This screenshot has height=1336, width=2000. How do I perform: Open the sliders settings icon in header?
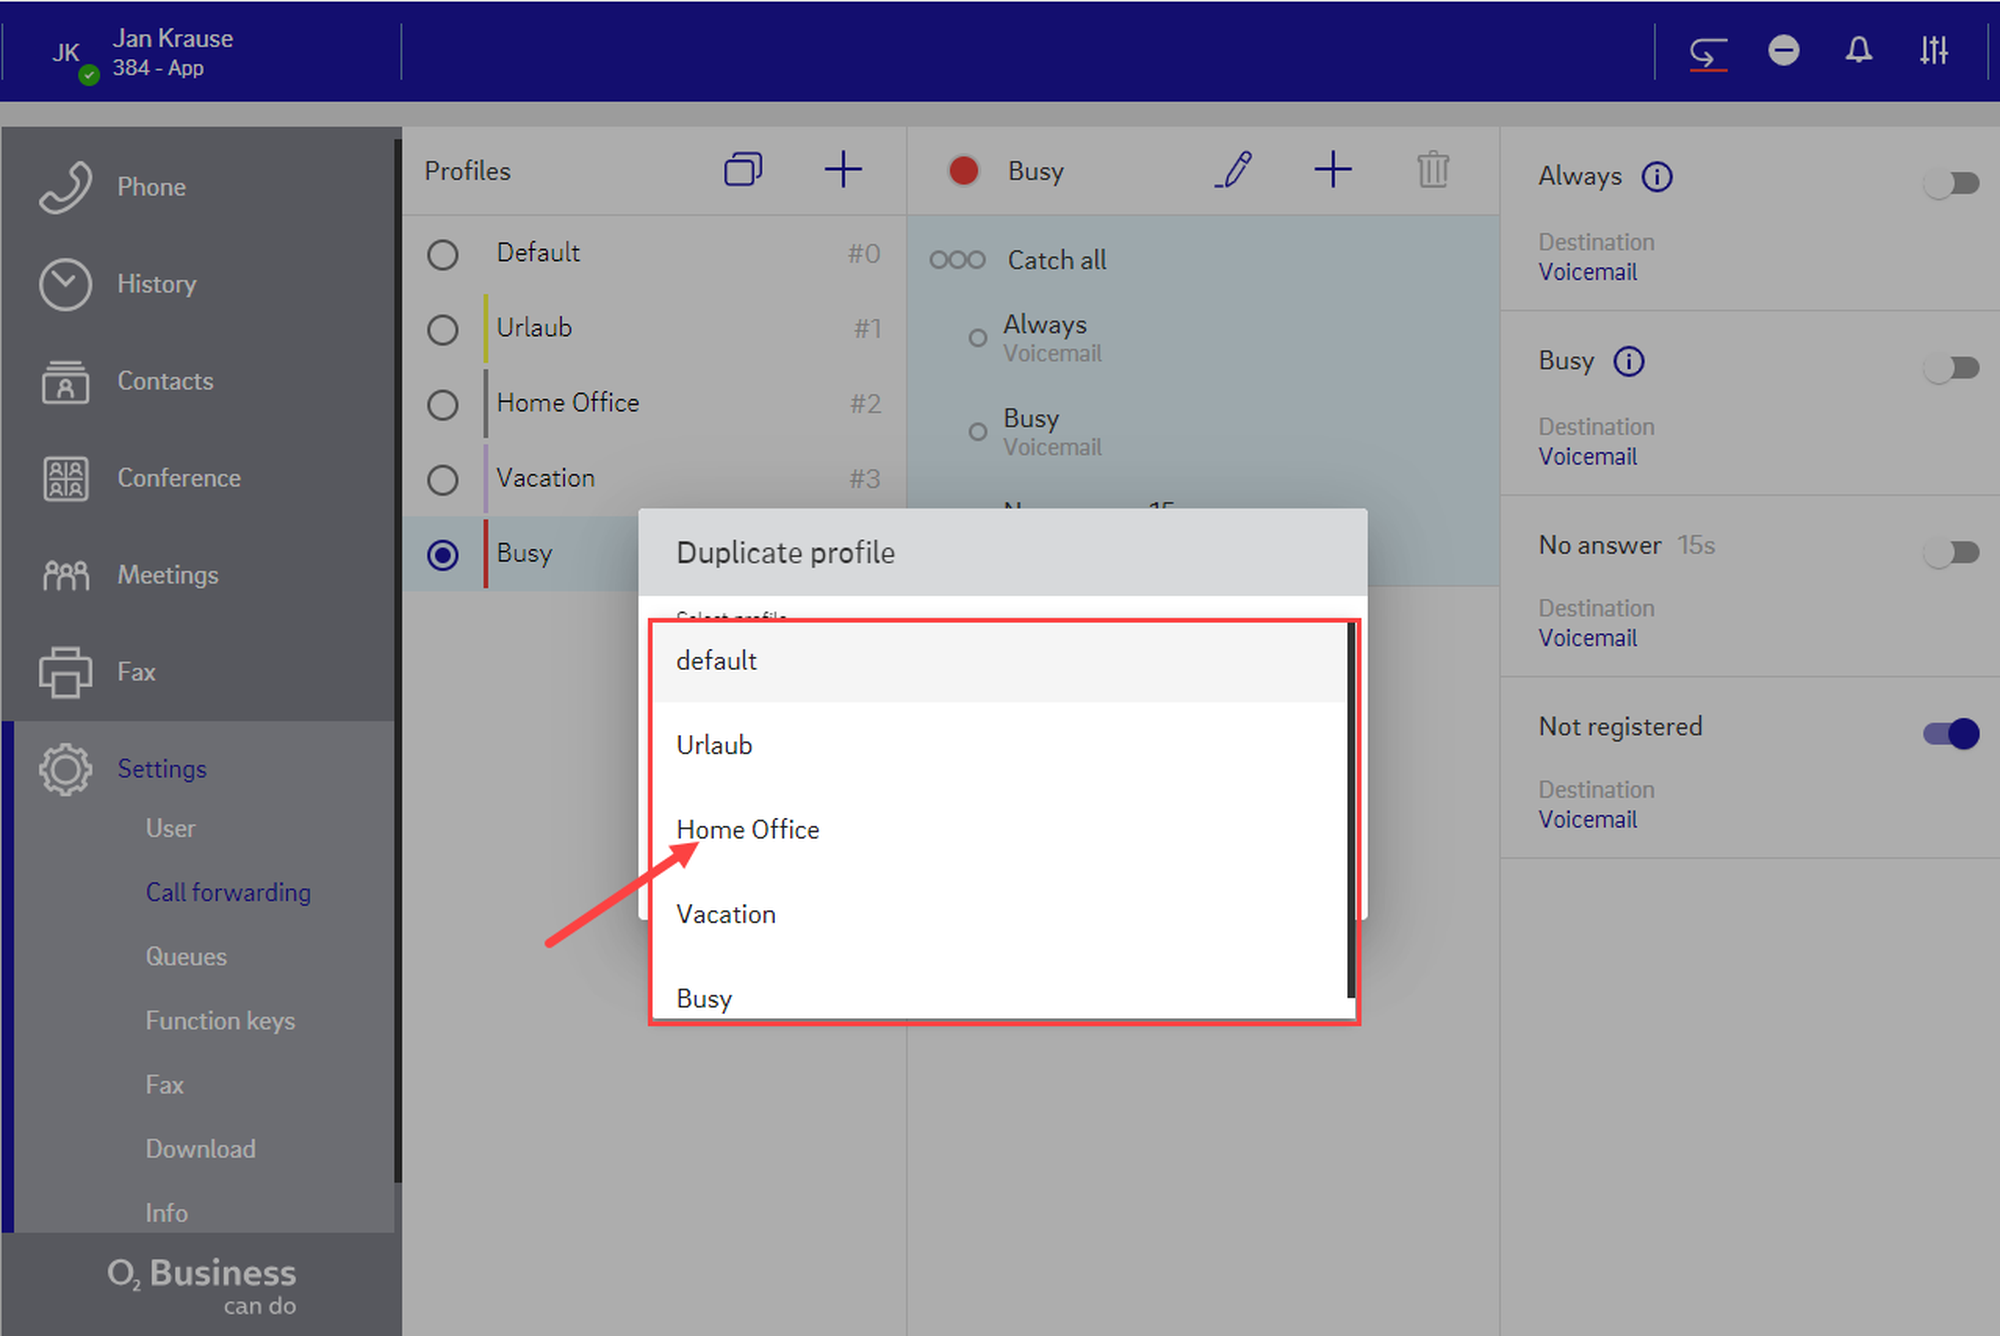(x=1933, y=51)
